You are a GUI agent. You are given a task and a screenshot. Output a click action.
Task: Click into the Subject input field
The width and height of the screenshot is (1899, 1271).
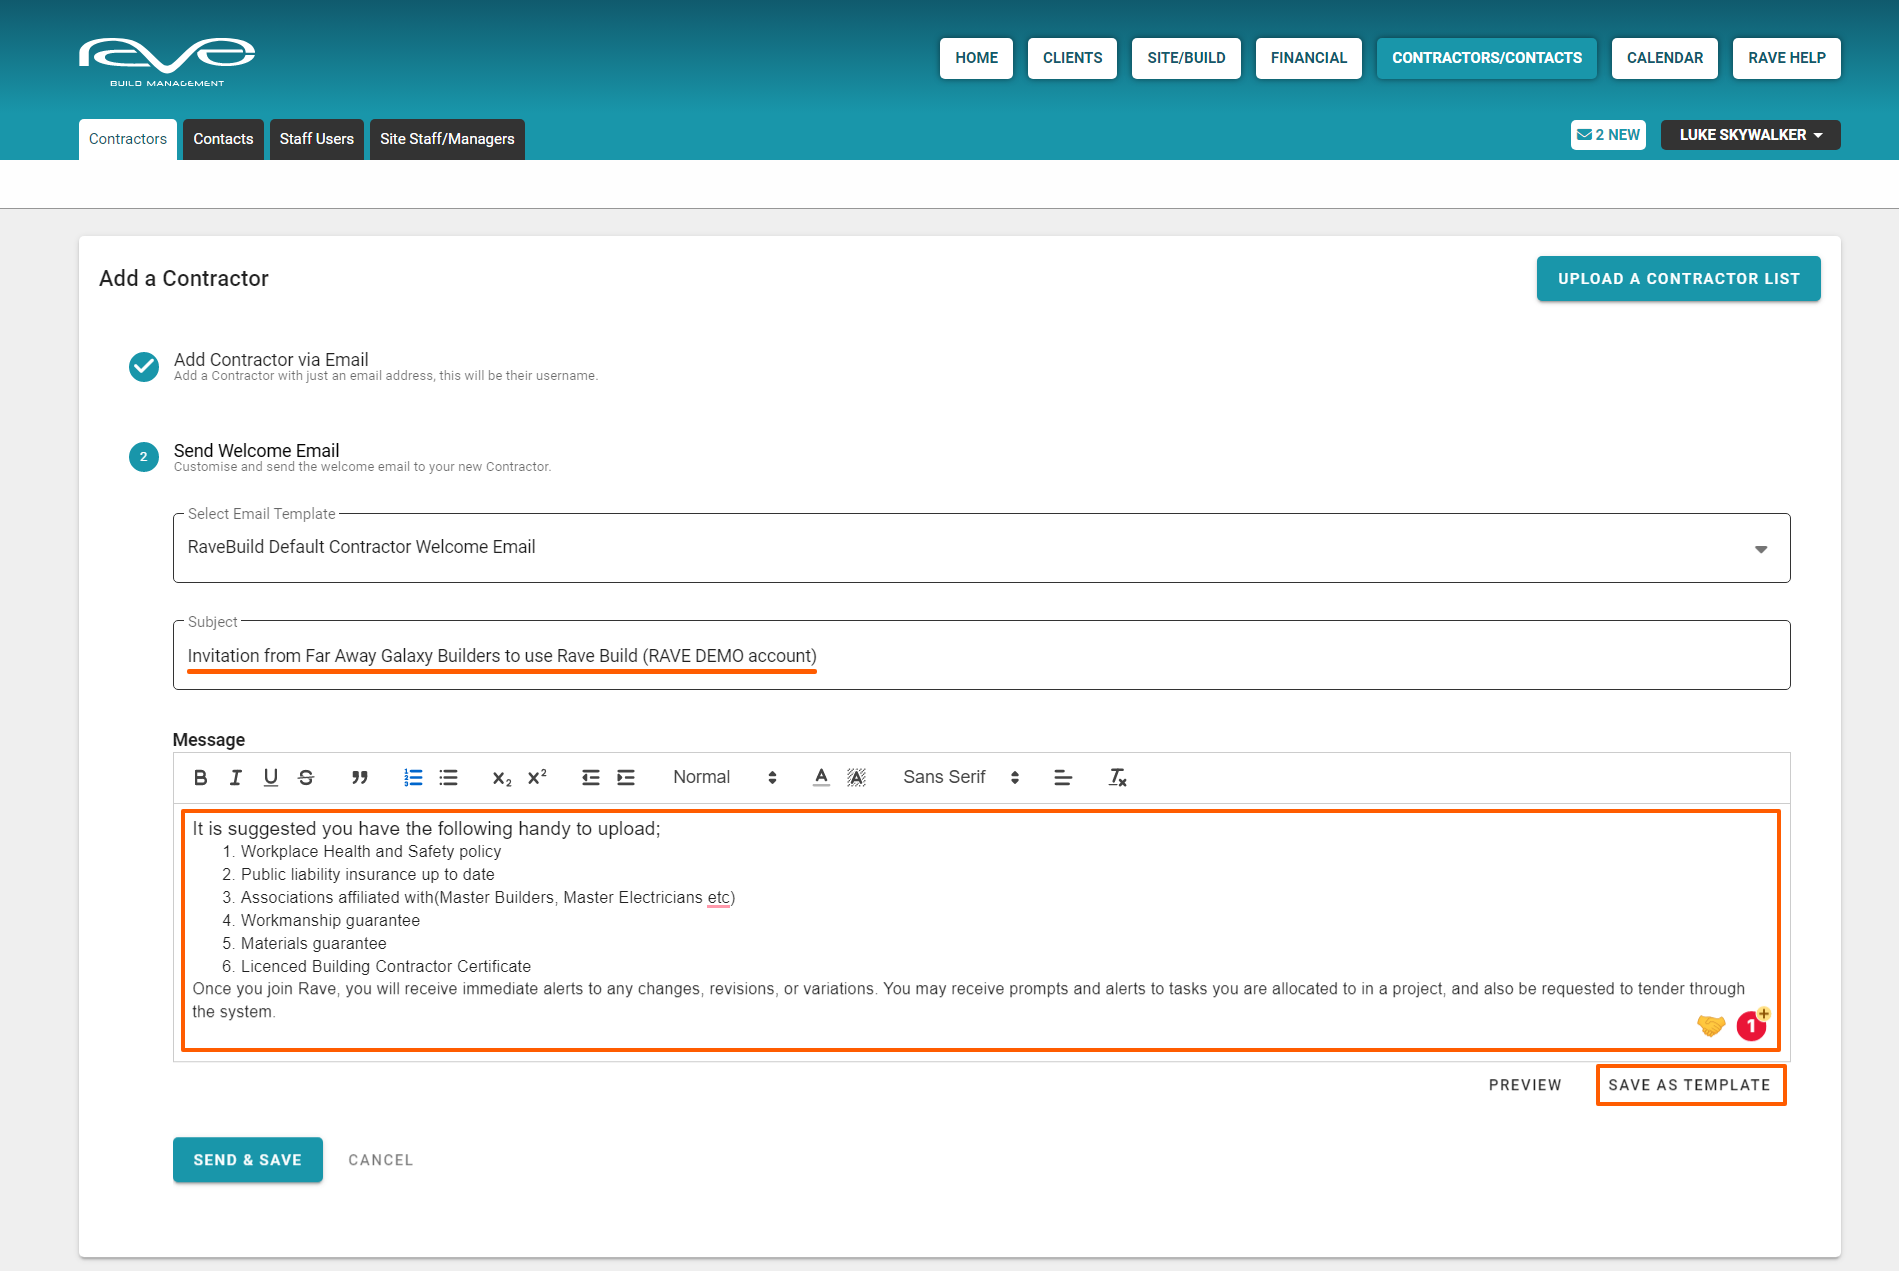point(982,655)
